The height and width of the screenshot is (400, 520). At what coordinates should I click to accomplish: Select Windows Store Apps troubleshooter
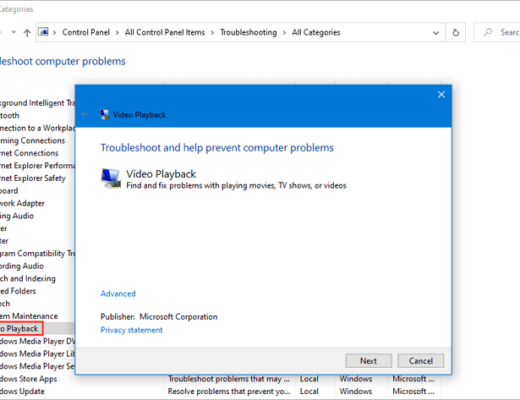(x=28, y=379)
